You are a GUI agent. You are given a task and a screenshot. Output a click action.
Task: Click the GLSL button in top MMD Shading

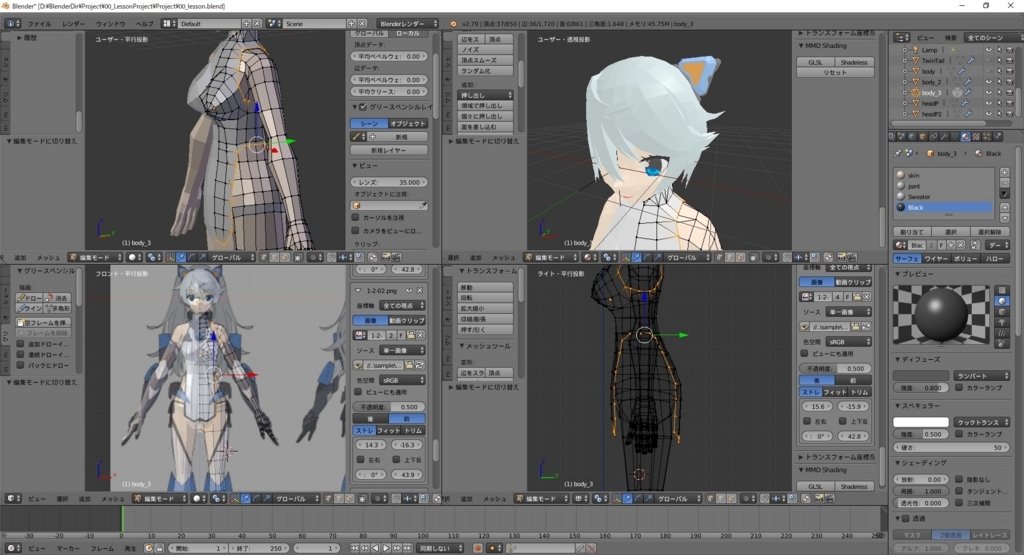[x=816, y=62]
